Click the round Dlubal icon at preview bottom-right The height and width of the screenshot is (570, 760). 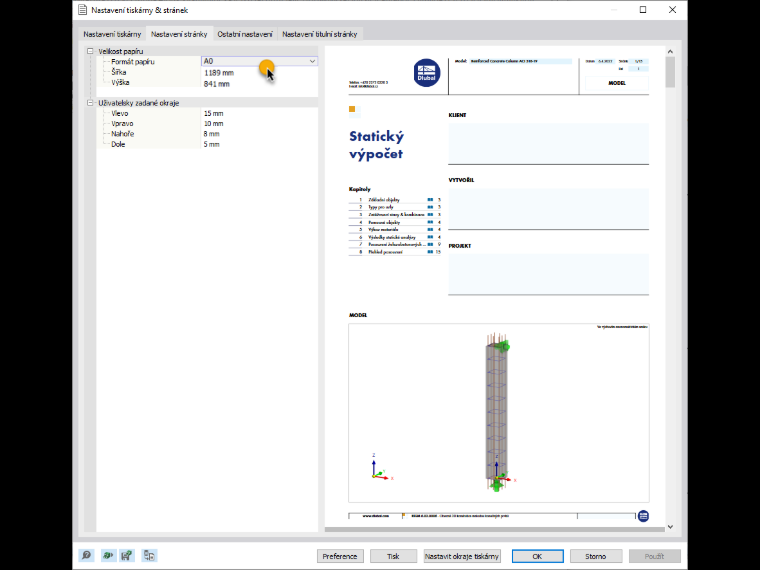click(643, 516)
